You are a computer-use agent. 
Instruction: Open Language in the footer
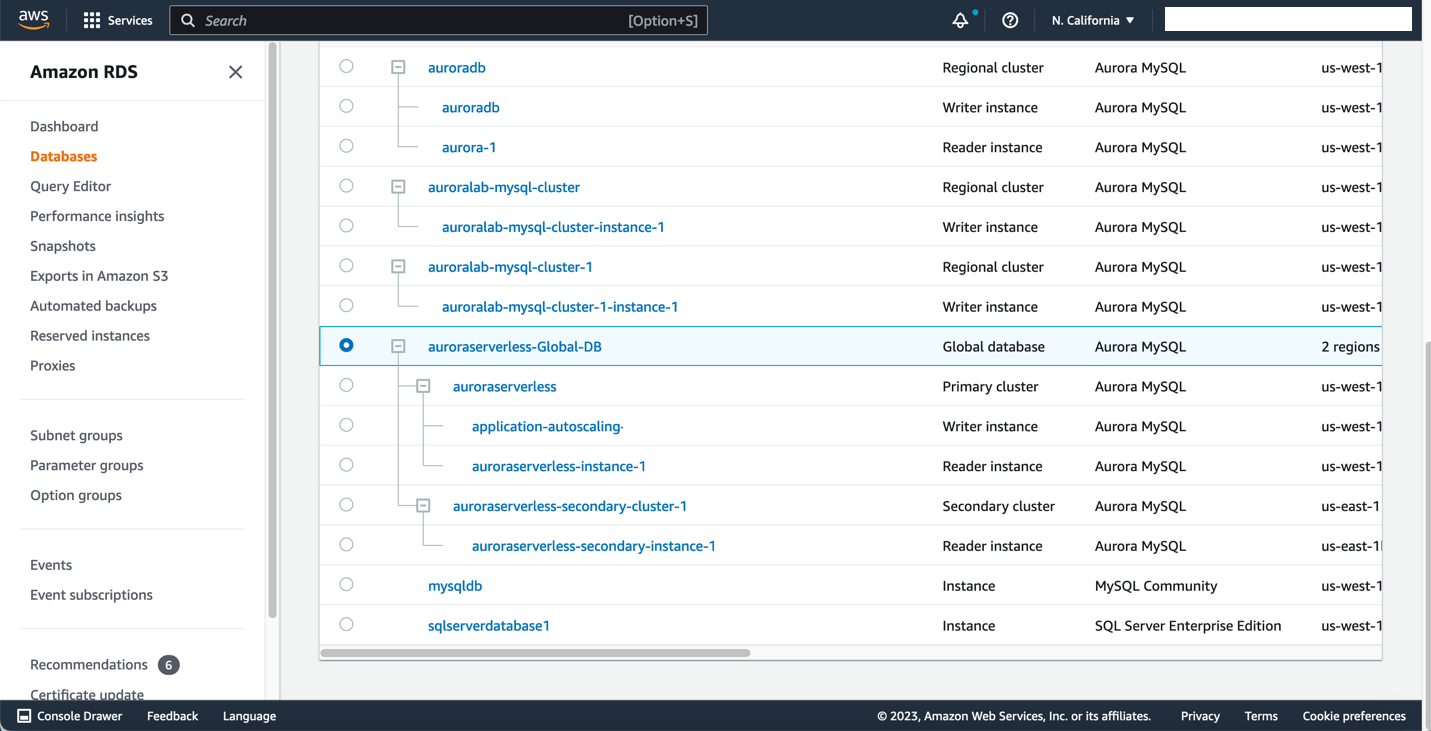click(249, 716)
